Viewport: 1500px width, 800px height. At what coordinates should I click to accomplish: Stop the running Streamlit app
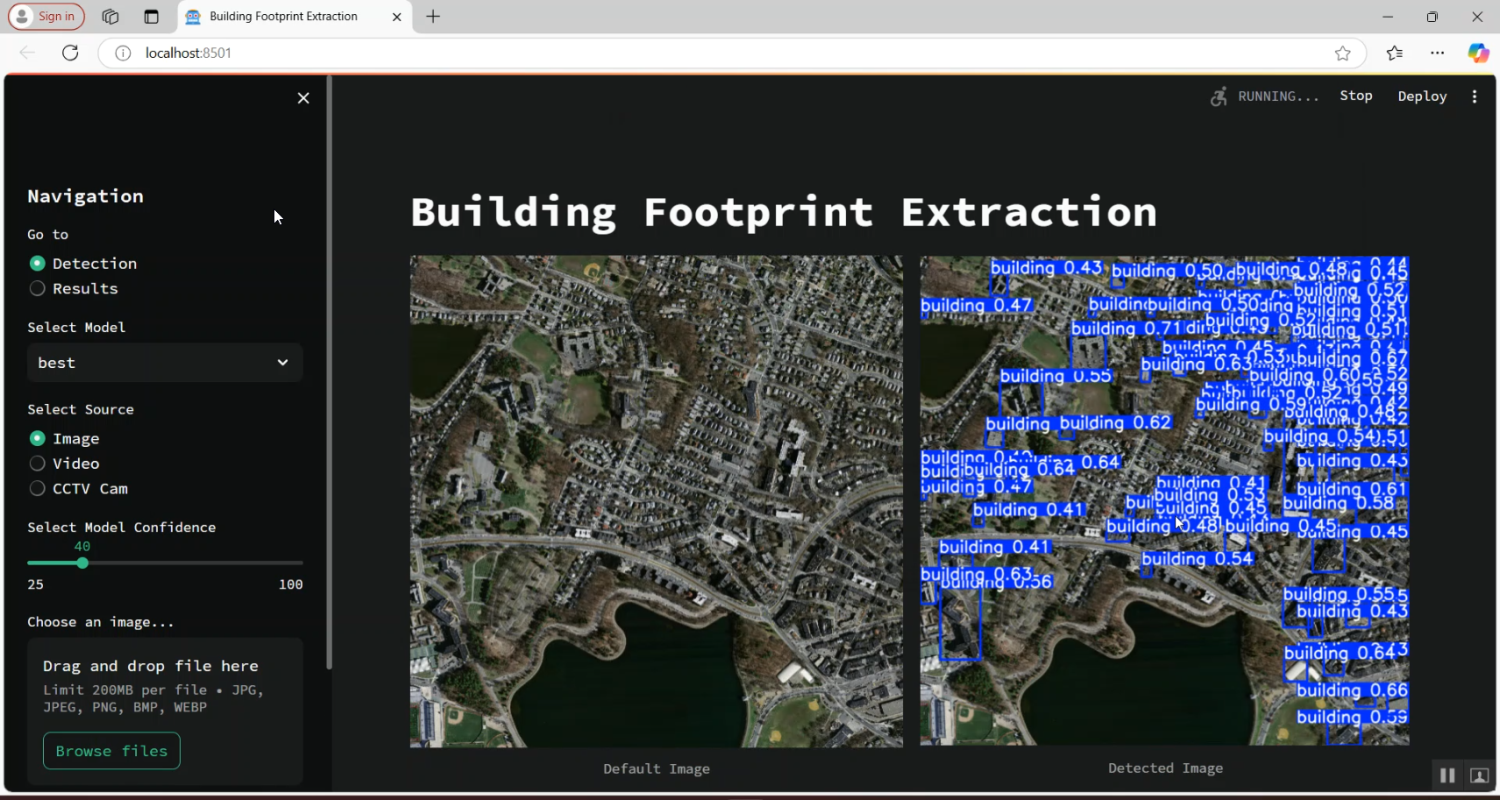(1355, 95)
